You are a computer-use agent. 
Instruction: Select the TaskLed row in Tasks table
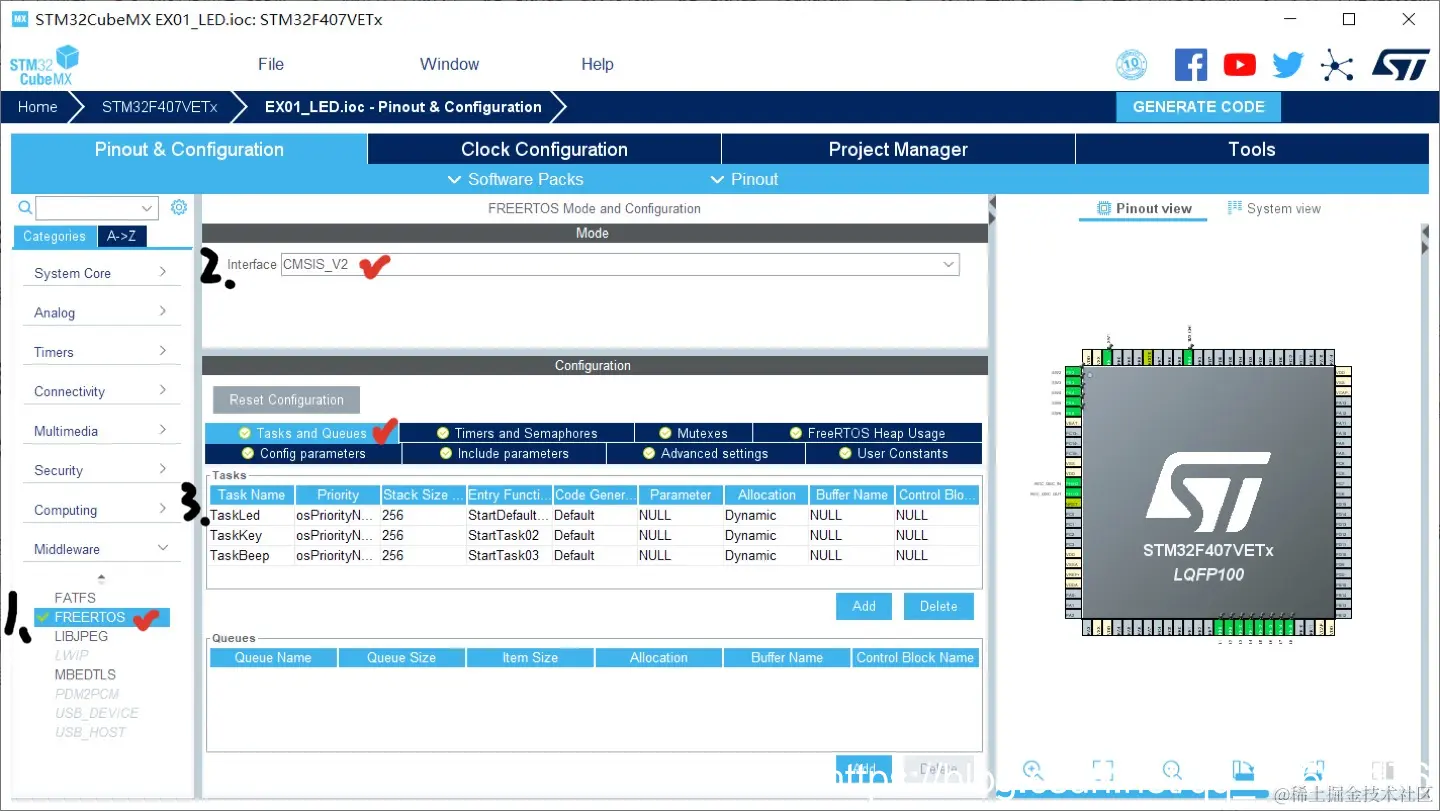click(594, 515)
